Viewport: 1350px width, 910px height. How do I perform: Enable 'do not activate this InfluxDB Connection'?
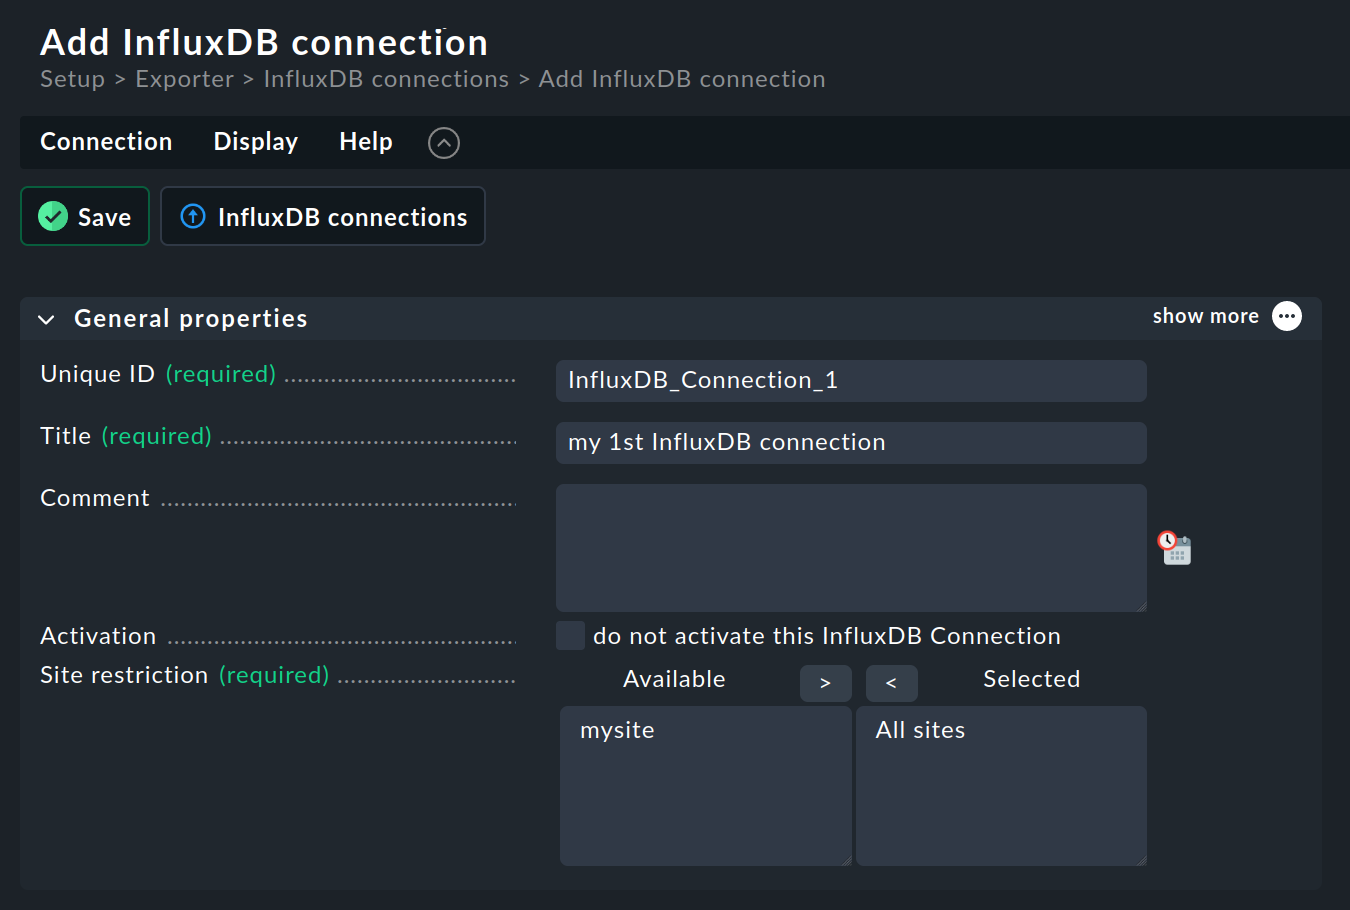[x=569, y=635]
